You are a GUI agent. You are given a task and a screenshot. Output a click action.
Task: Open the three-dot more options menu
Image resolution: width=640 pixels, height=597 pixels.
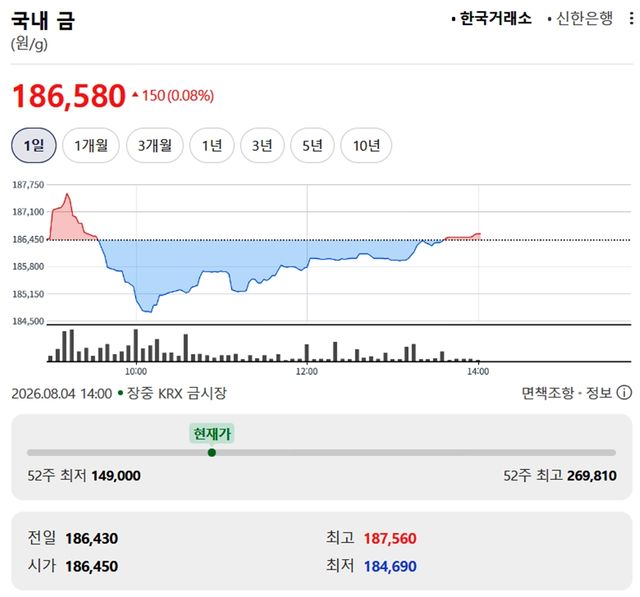(x=631, y=19)
